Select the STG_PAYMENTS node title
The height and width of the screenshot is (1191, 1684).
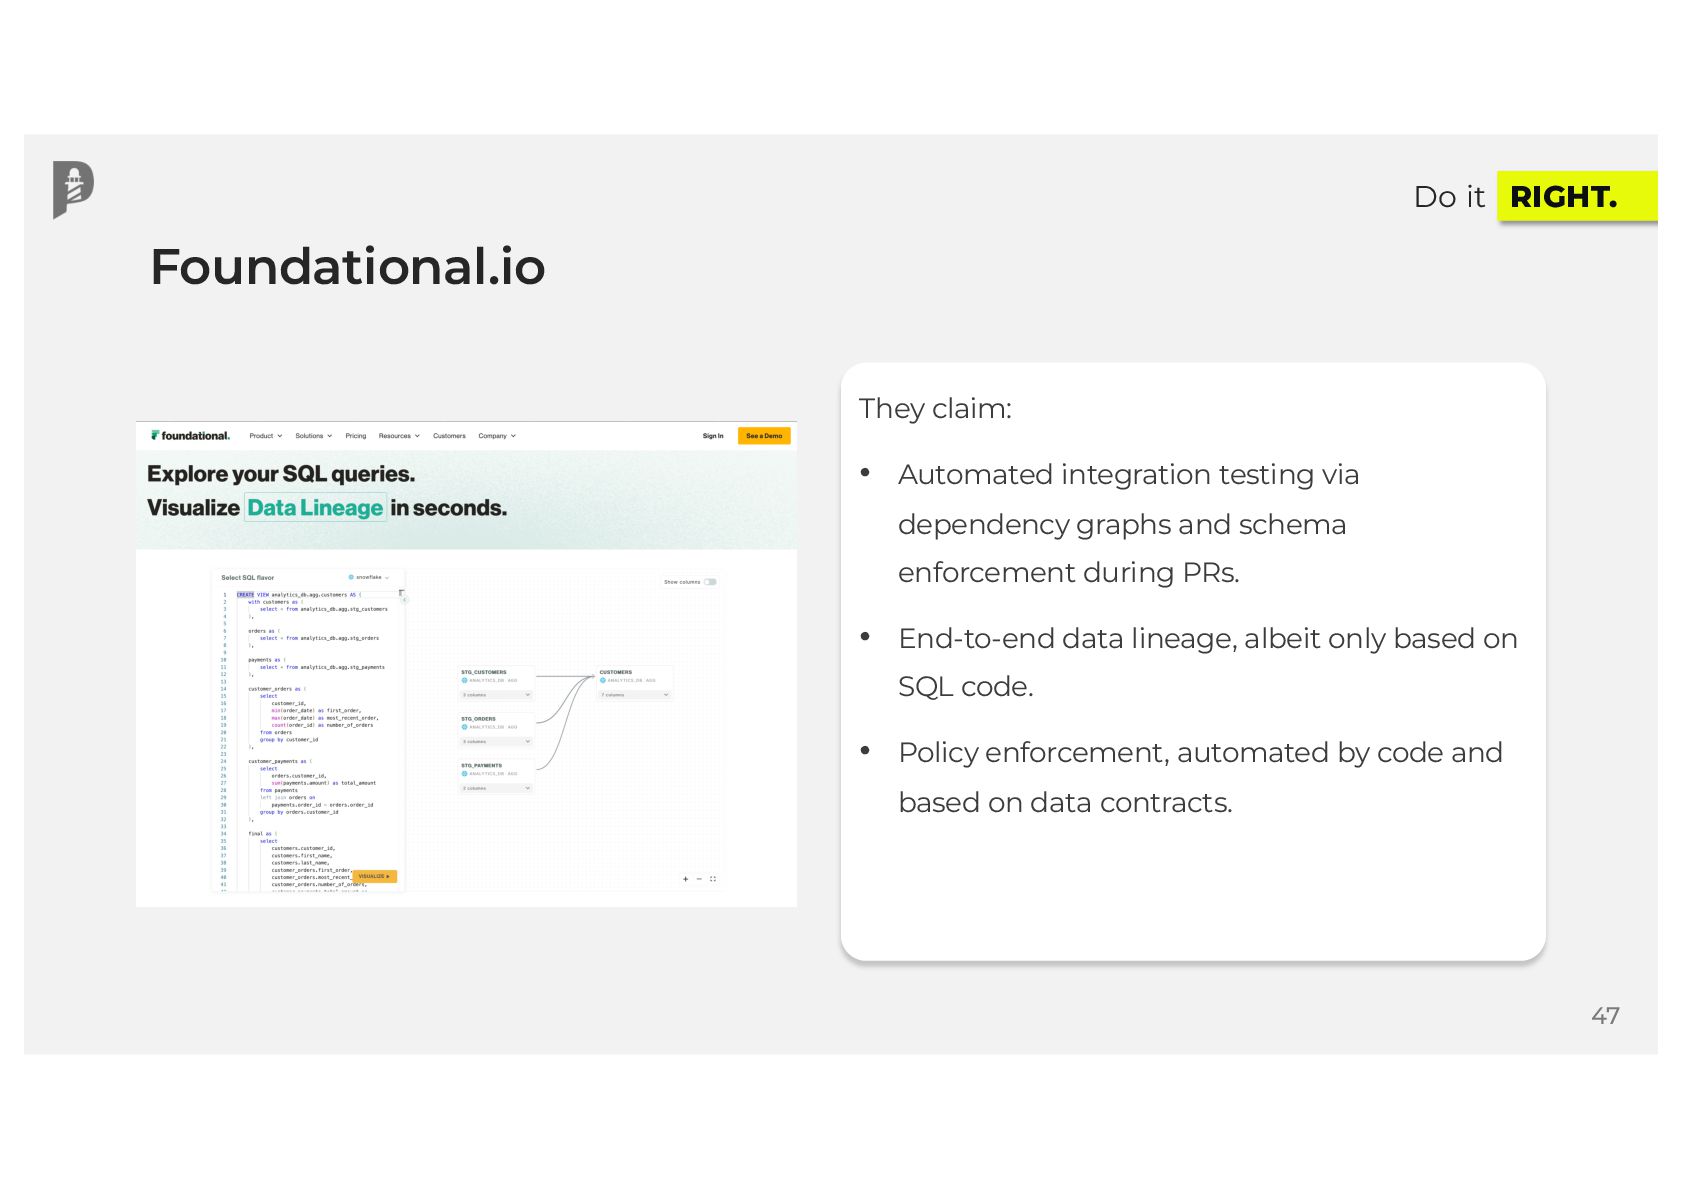482,765
